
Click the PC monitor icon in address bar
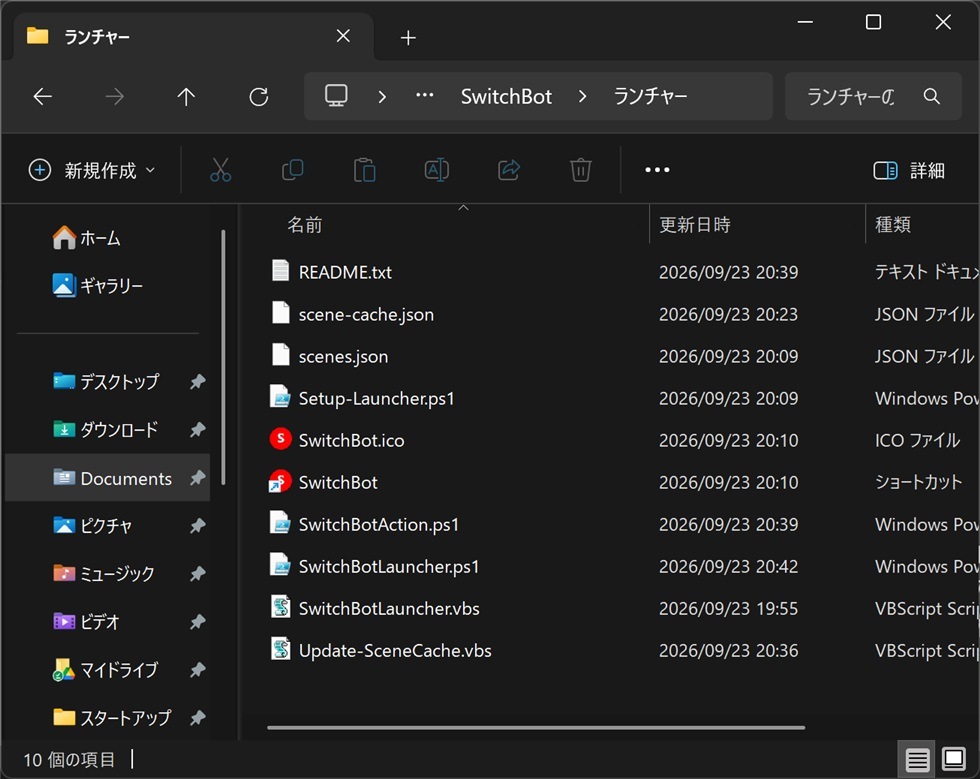click(336, 96)
